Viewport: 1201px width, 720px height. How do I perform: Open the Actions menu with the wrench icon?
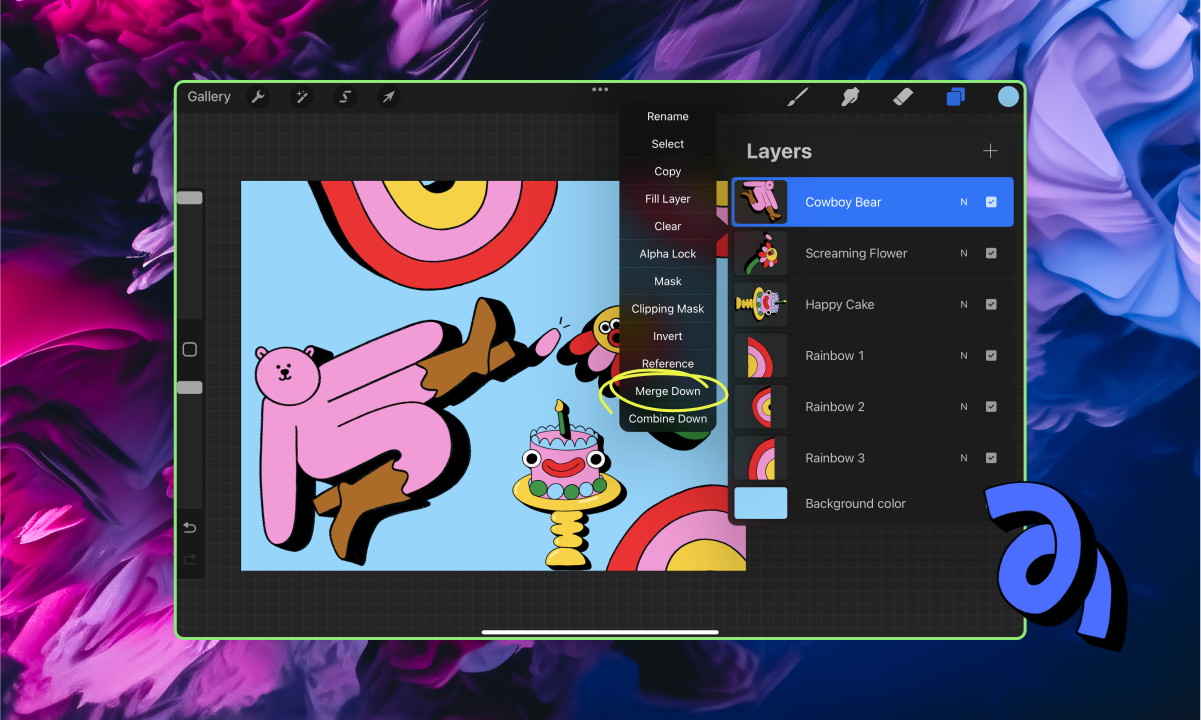click(x=258, y=96)
